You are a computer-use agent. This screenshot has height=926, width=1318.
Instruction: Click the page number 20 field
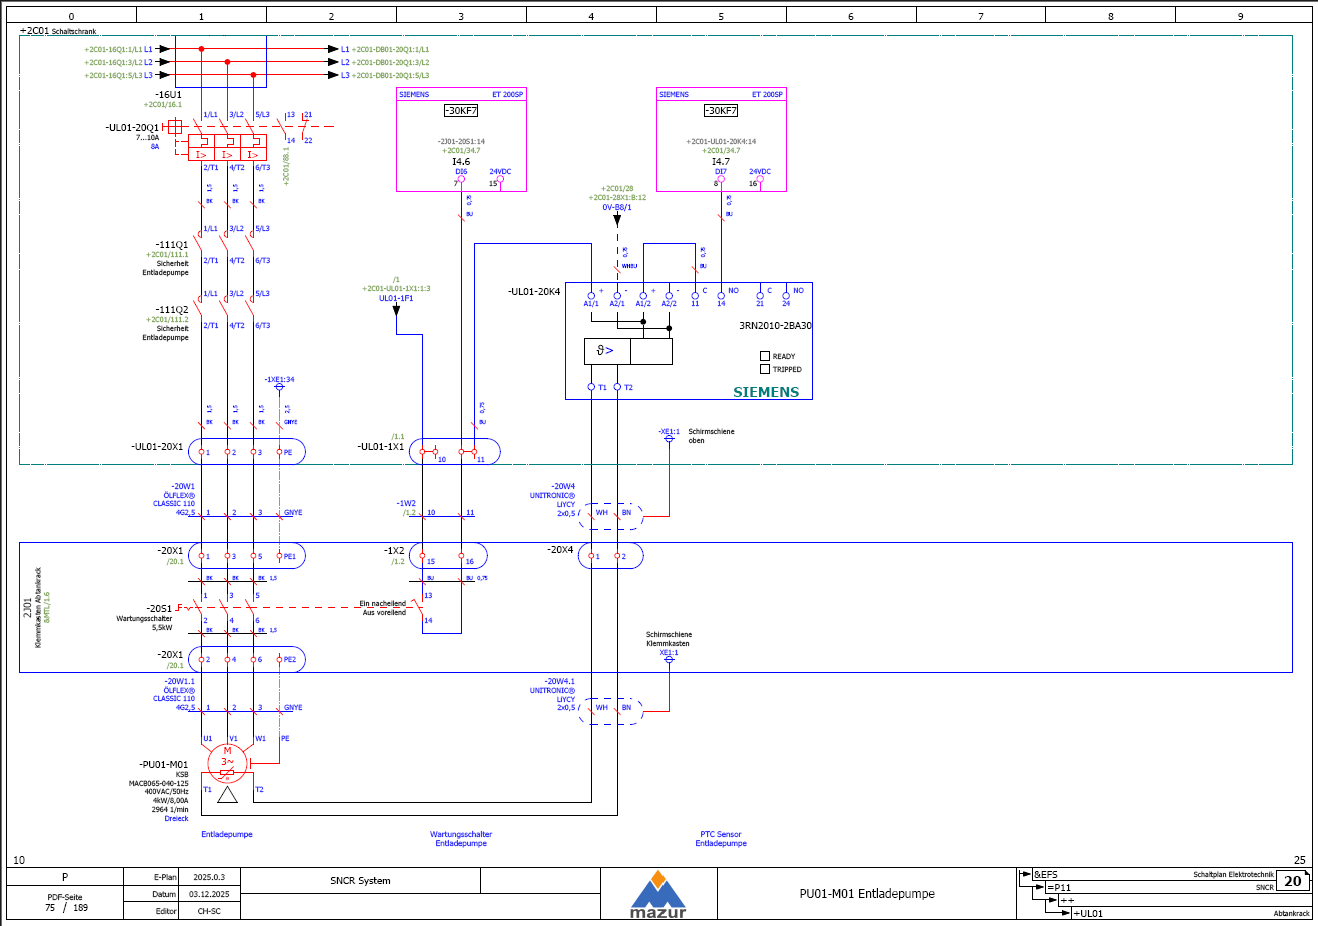click(1292, 881)
